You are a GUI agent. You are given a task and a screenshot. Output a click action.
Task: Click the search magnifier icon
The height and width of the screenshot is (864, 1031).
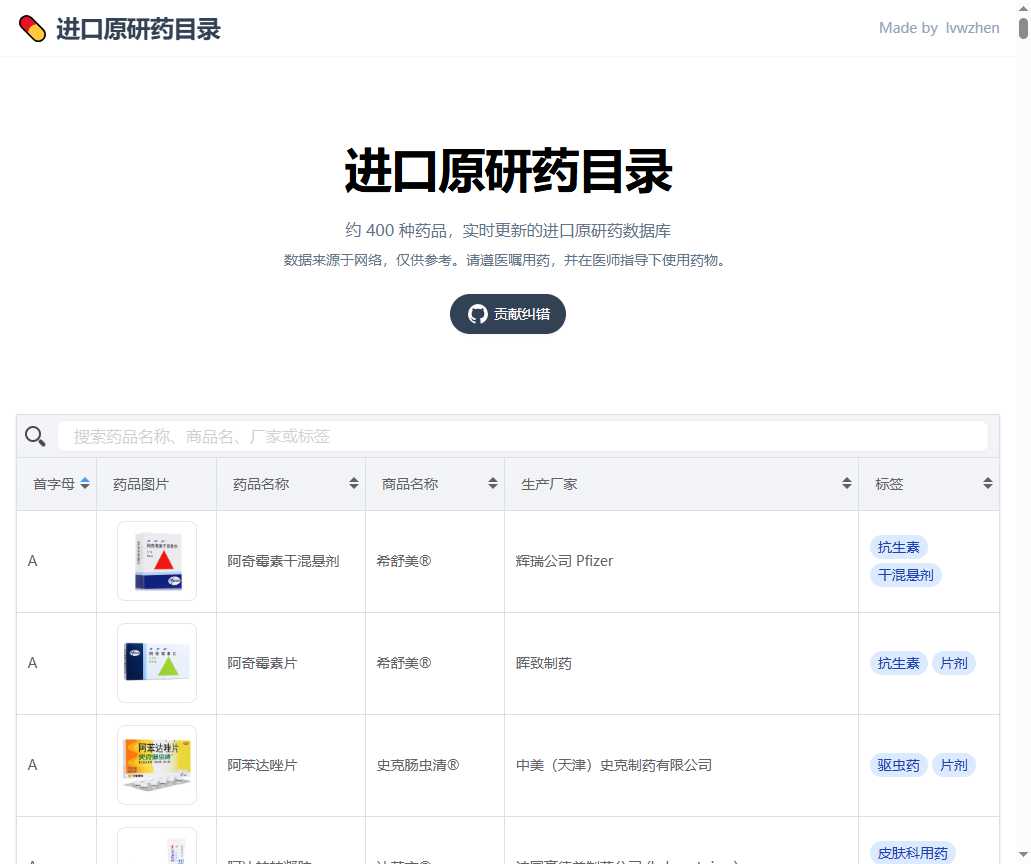[x=36, y=436]
